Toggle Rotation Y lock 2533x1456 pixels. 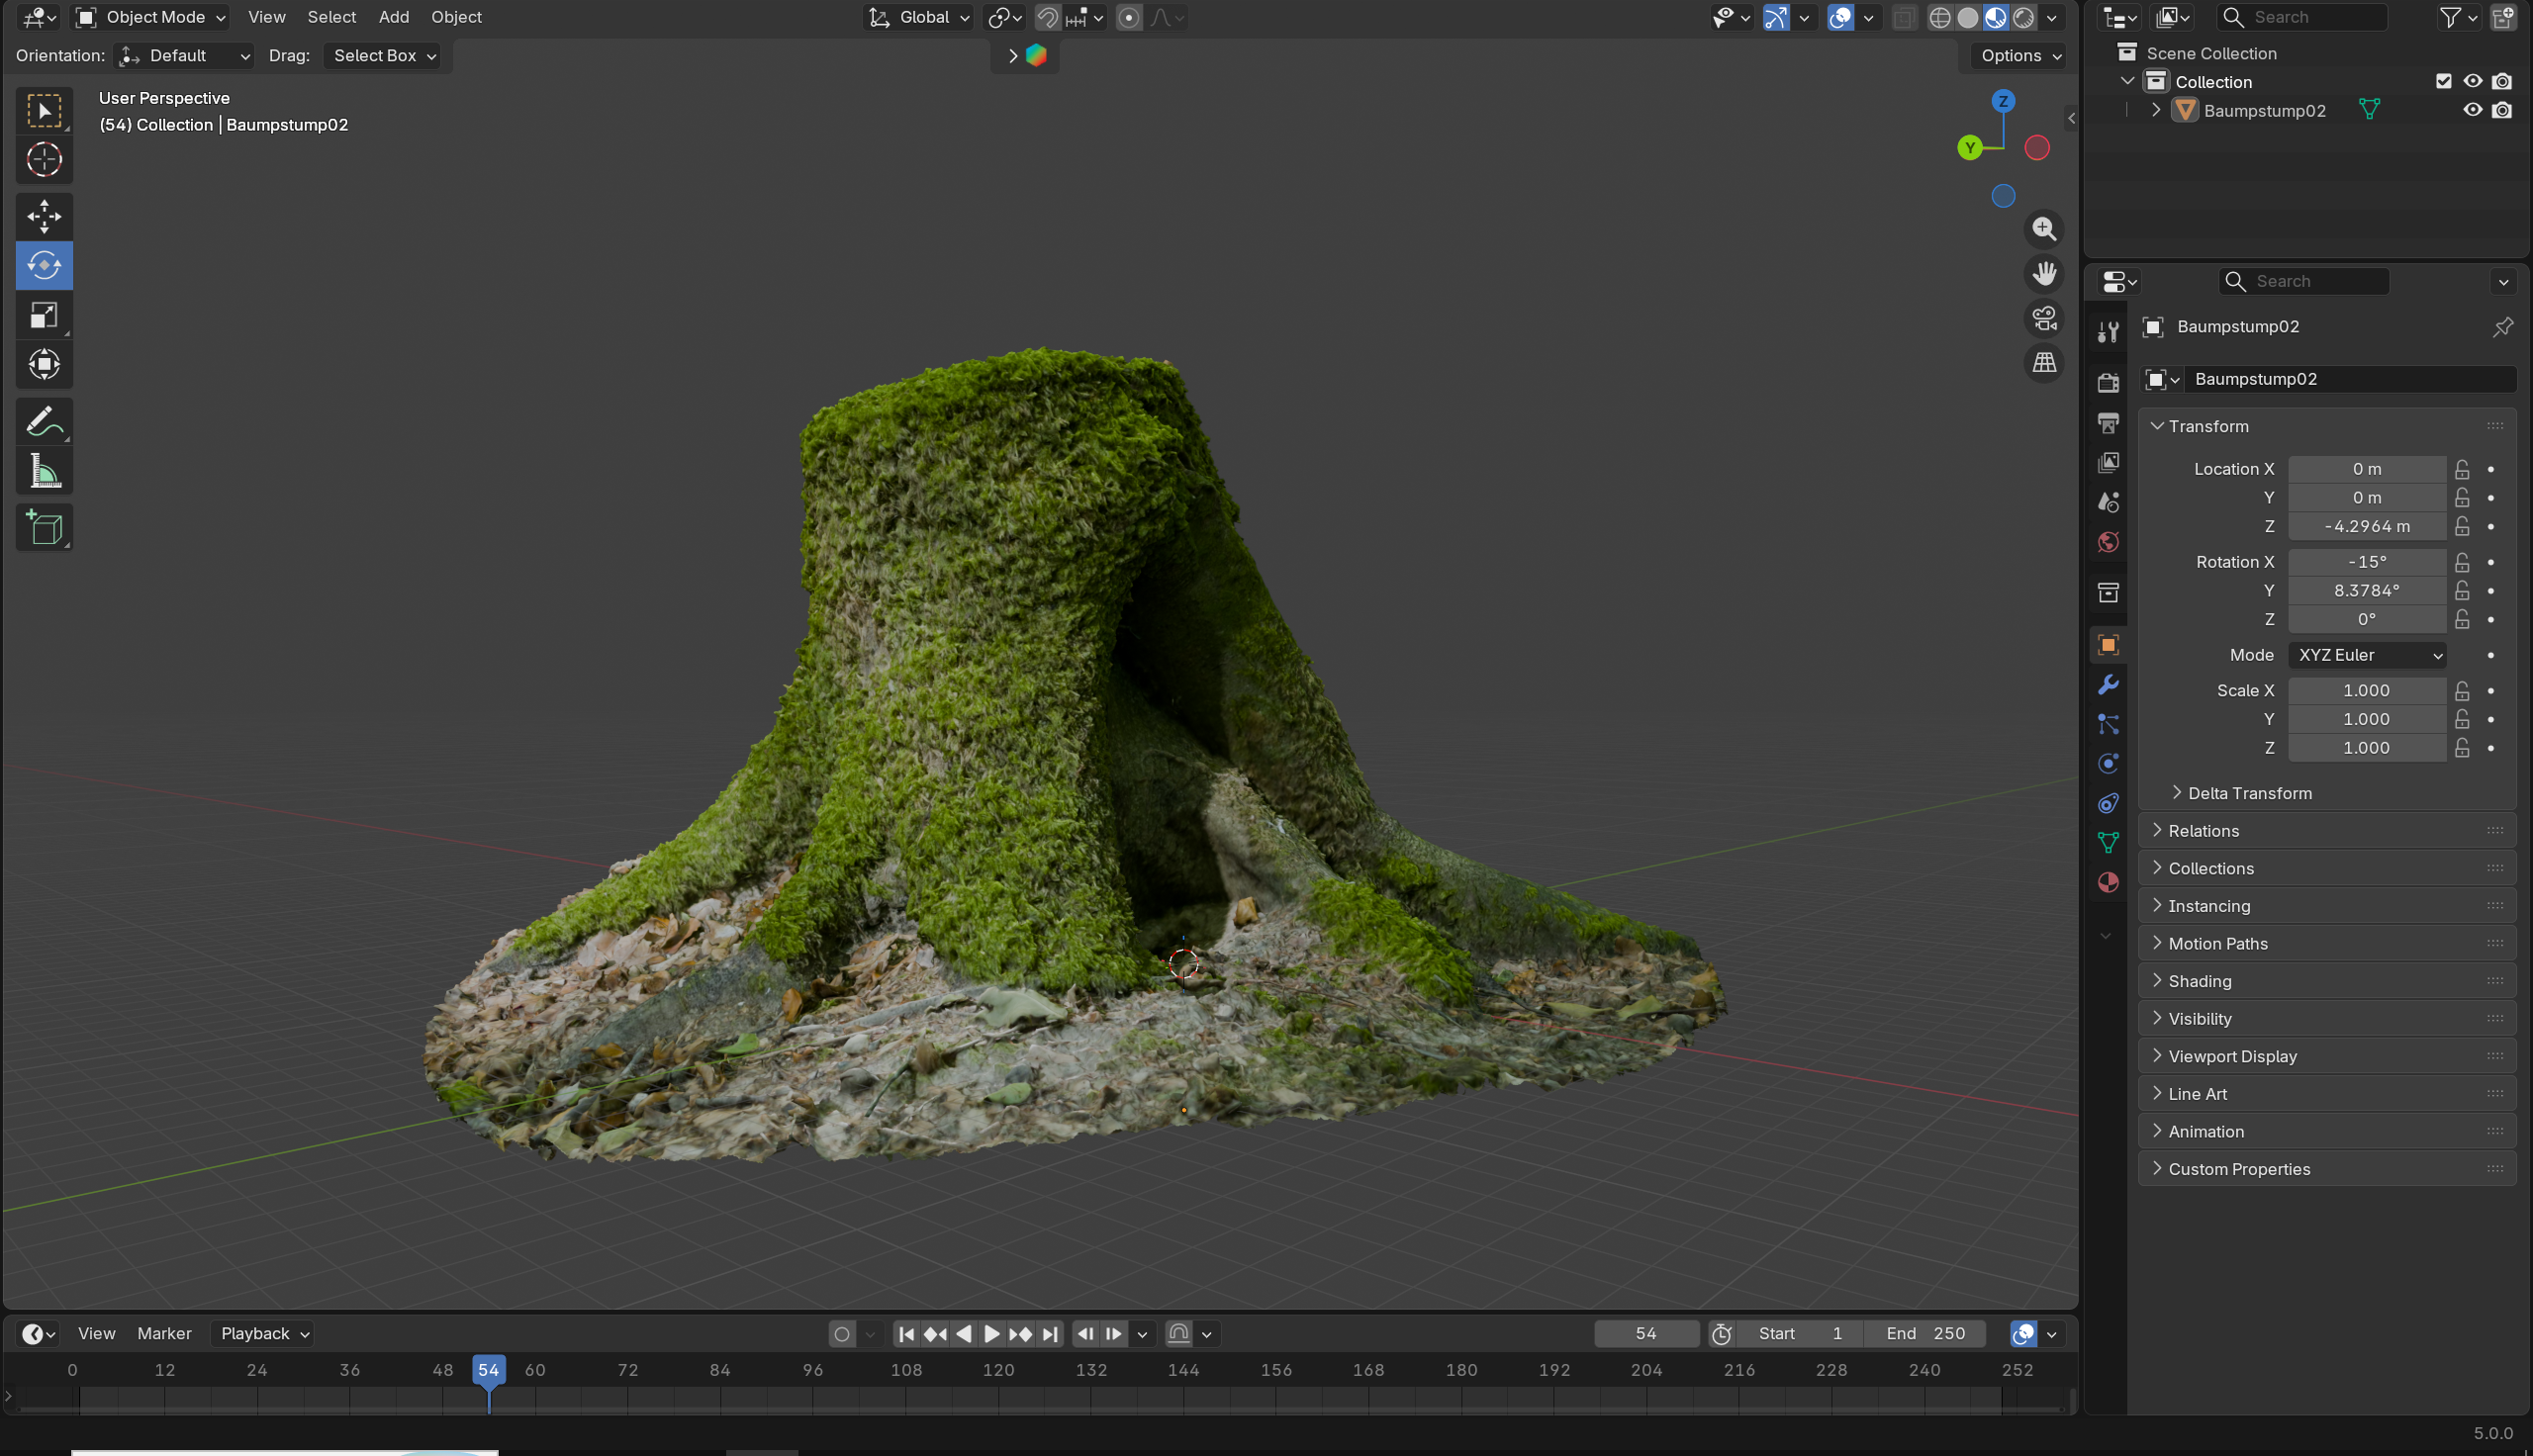2462,591
